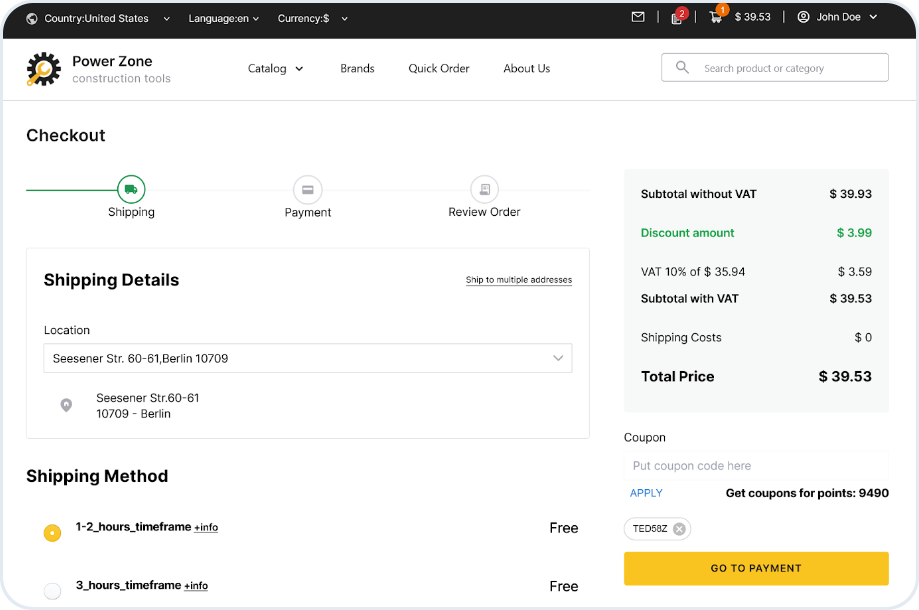Click the Review Order step icon
The width and height of the screenshot is (919, 610).
484,189
